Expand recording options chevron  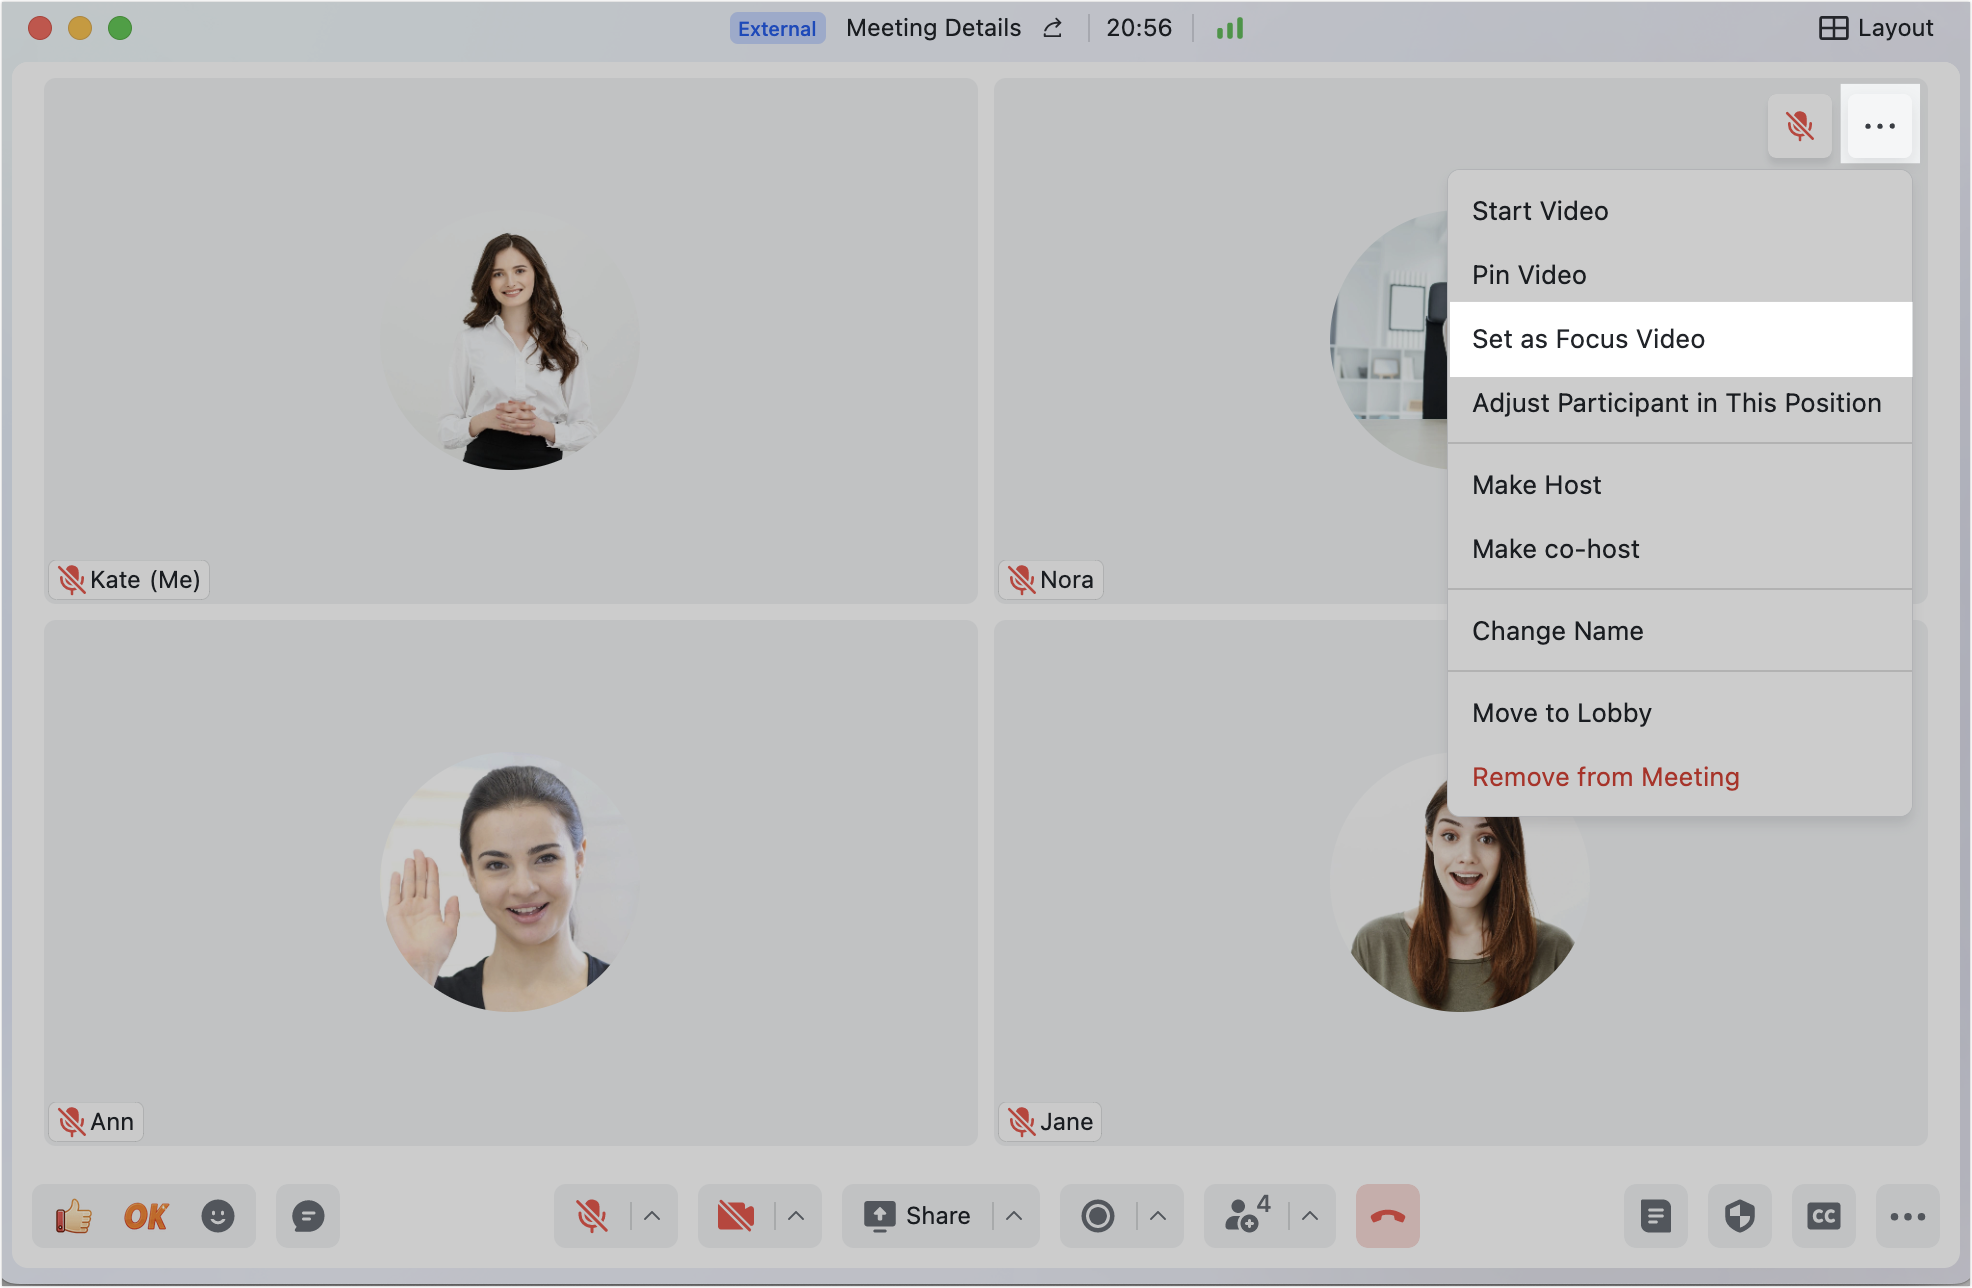(x=1158, y=1216)
